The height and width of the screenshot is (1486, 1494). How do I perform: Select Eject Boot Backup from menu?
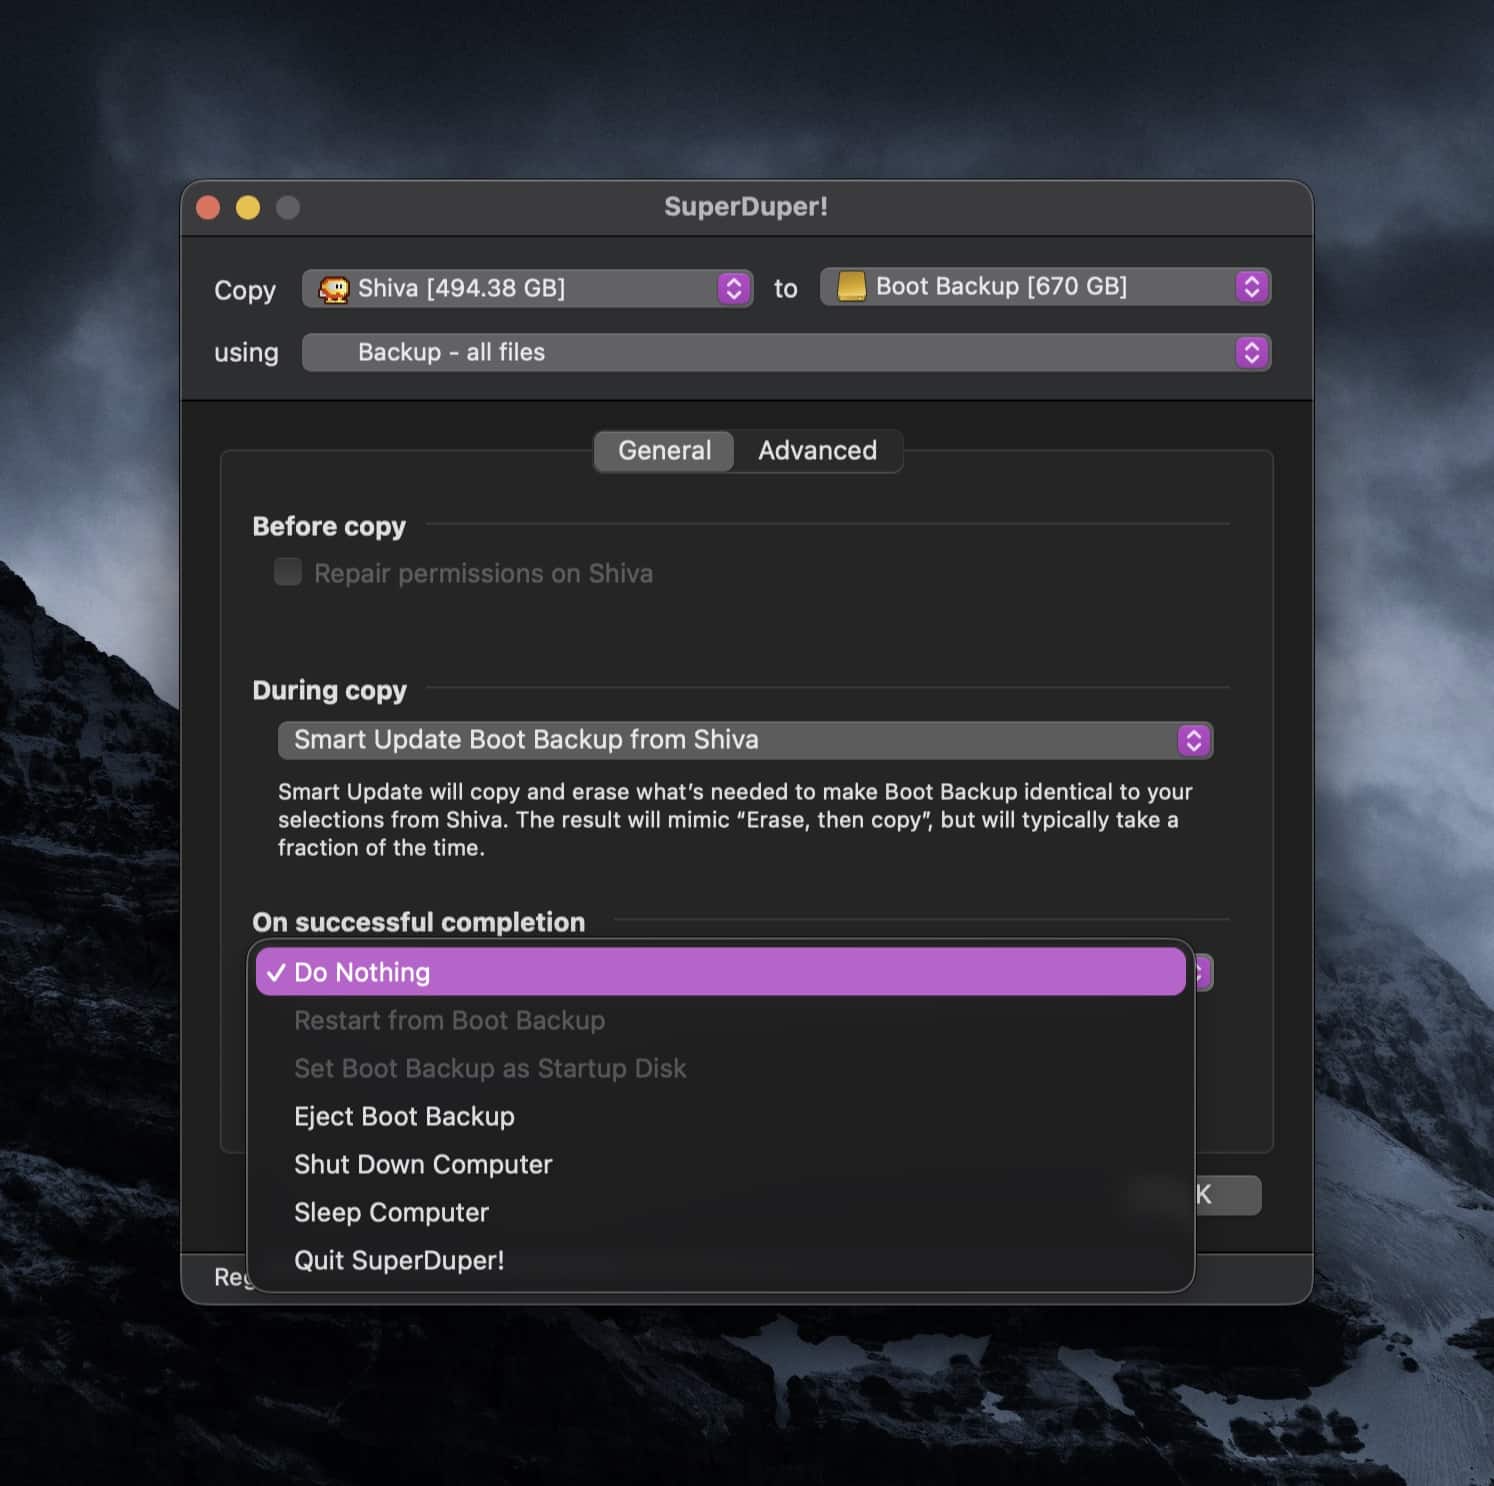(x=404, y=1116)
